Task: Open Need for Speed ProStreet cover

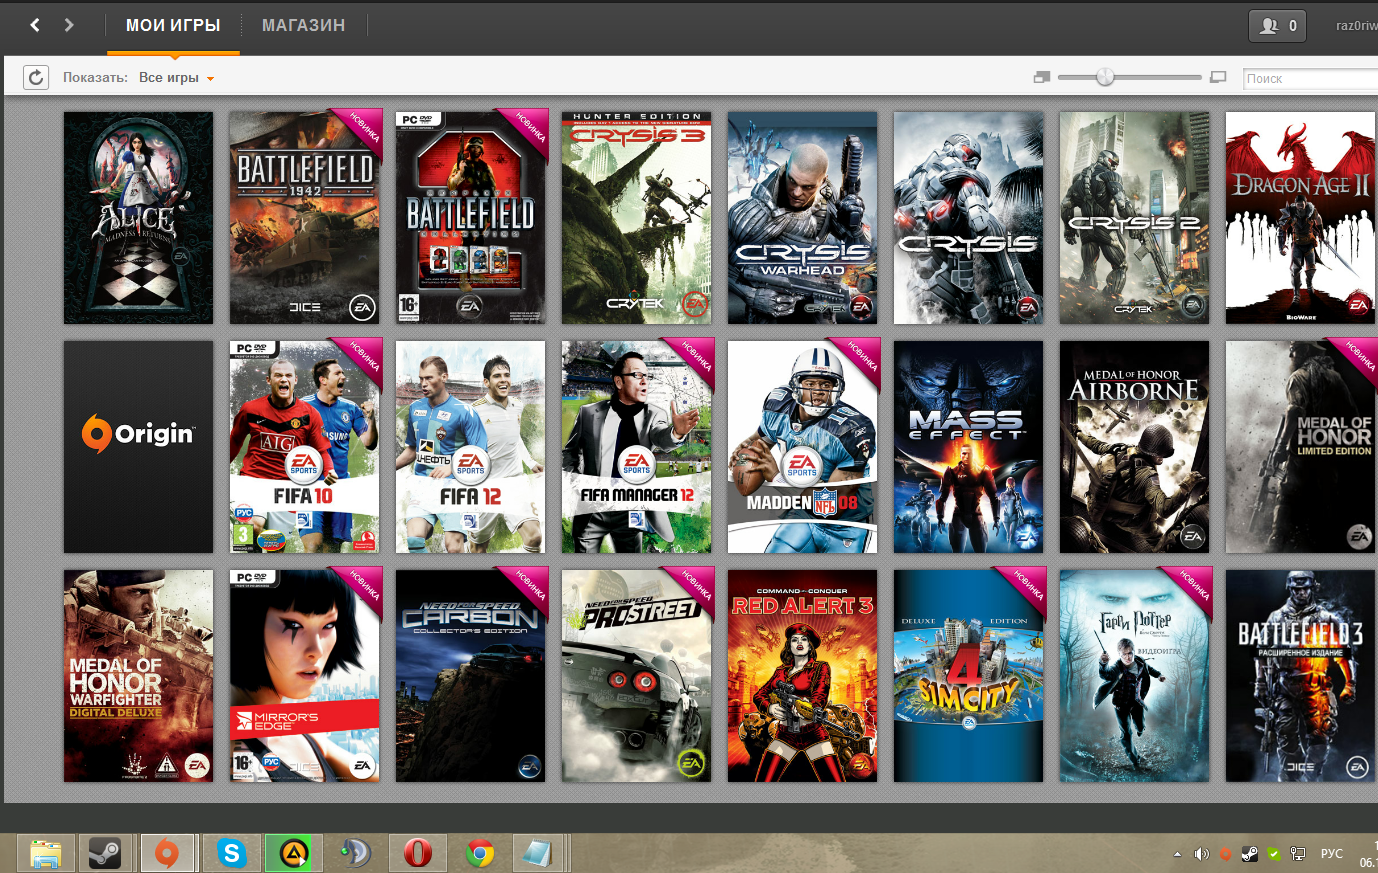Action: point(636,676)
